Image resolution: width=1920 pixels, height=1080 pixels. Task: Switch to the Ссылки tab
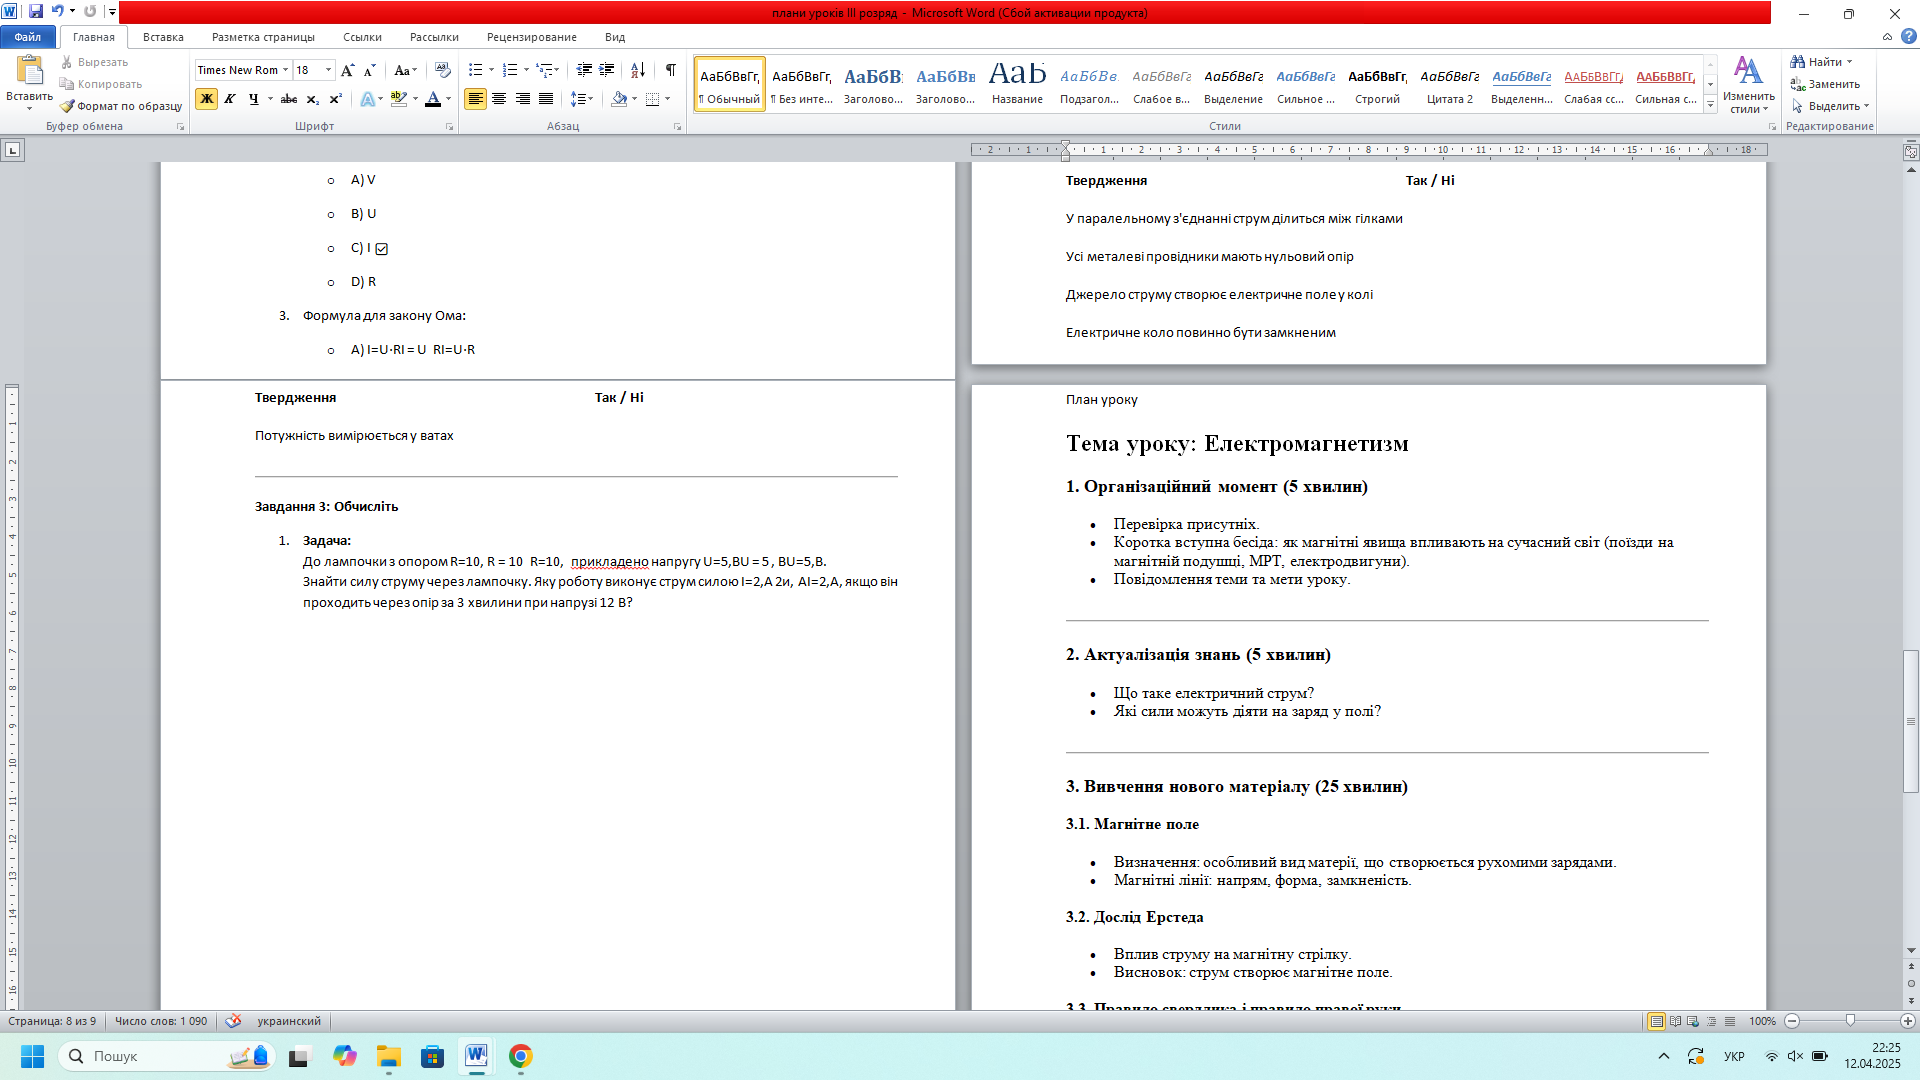coord(362,37)
